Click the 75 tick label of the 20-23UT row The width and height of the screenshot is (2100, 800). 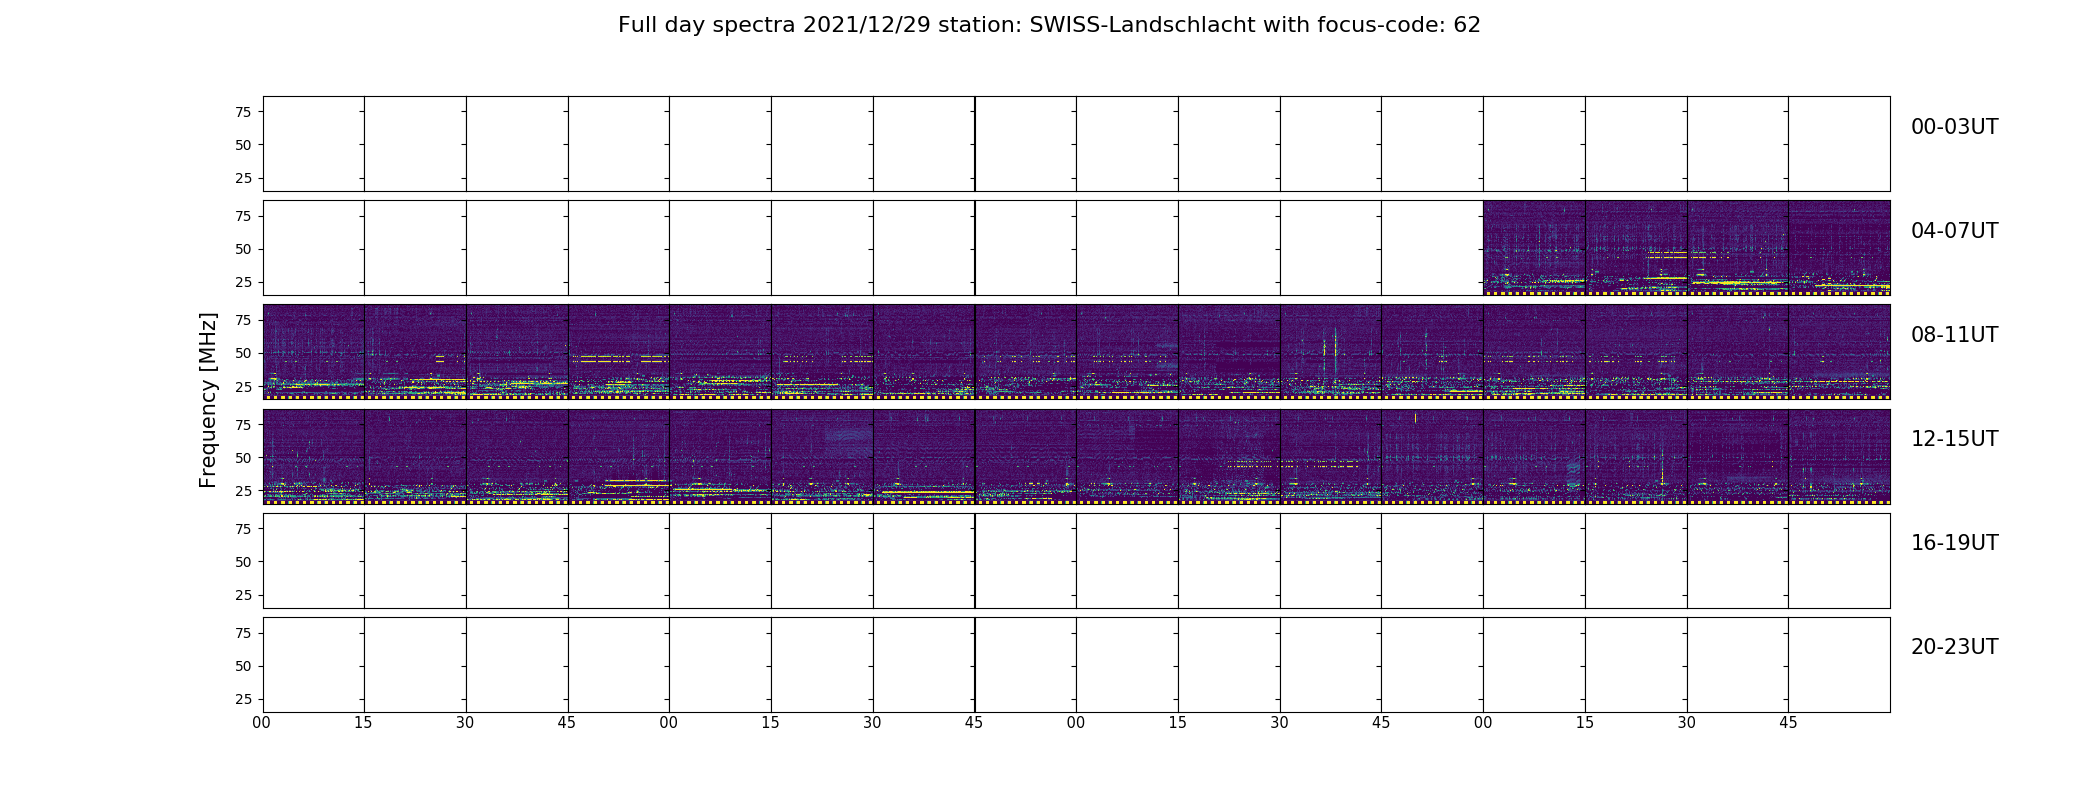coord(243,633)
